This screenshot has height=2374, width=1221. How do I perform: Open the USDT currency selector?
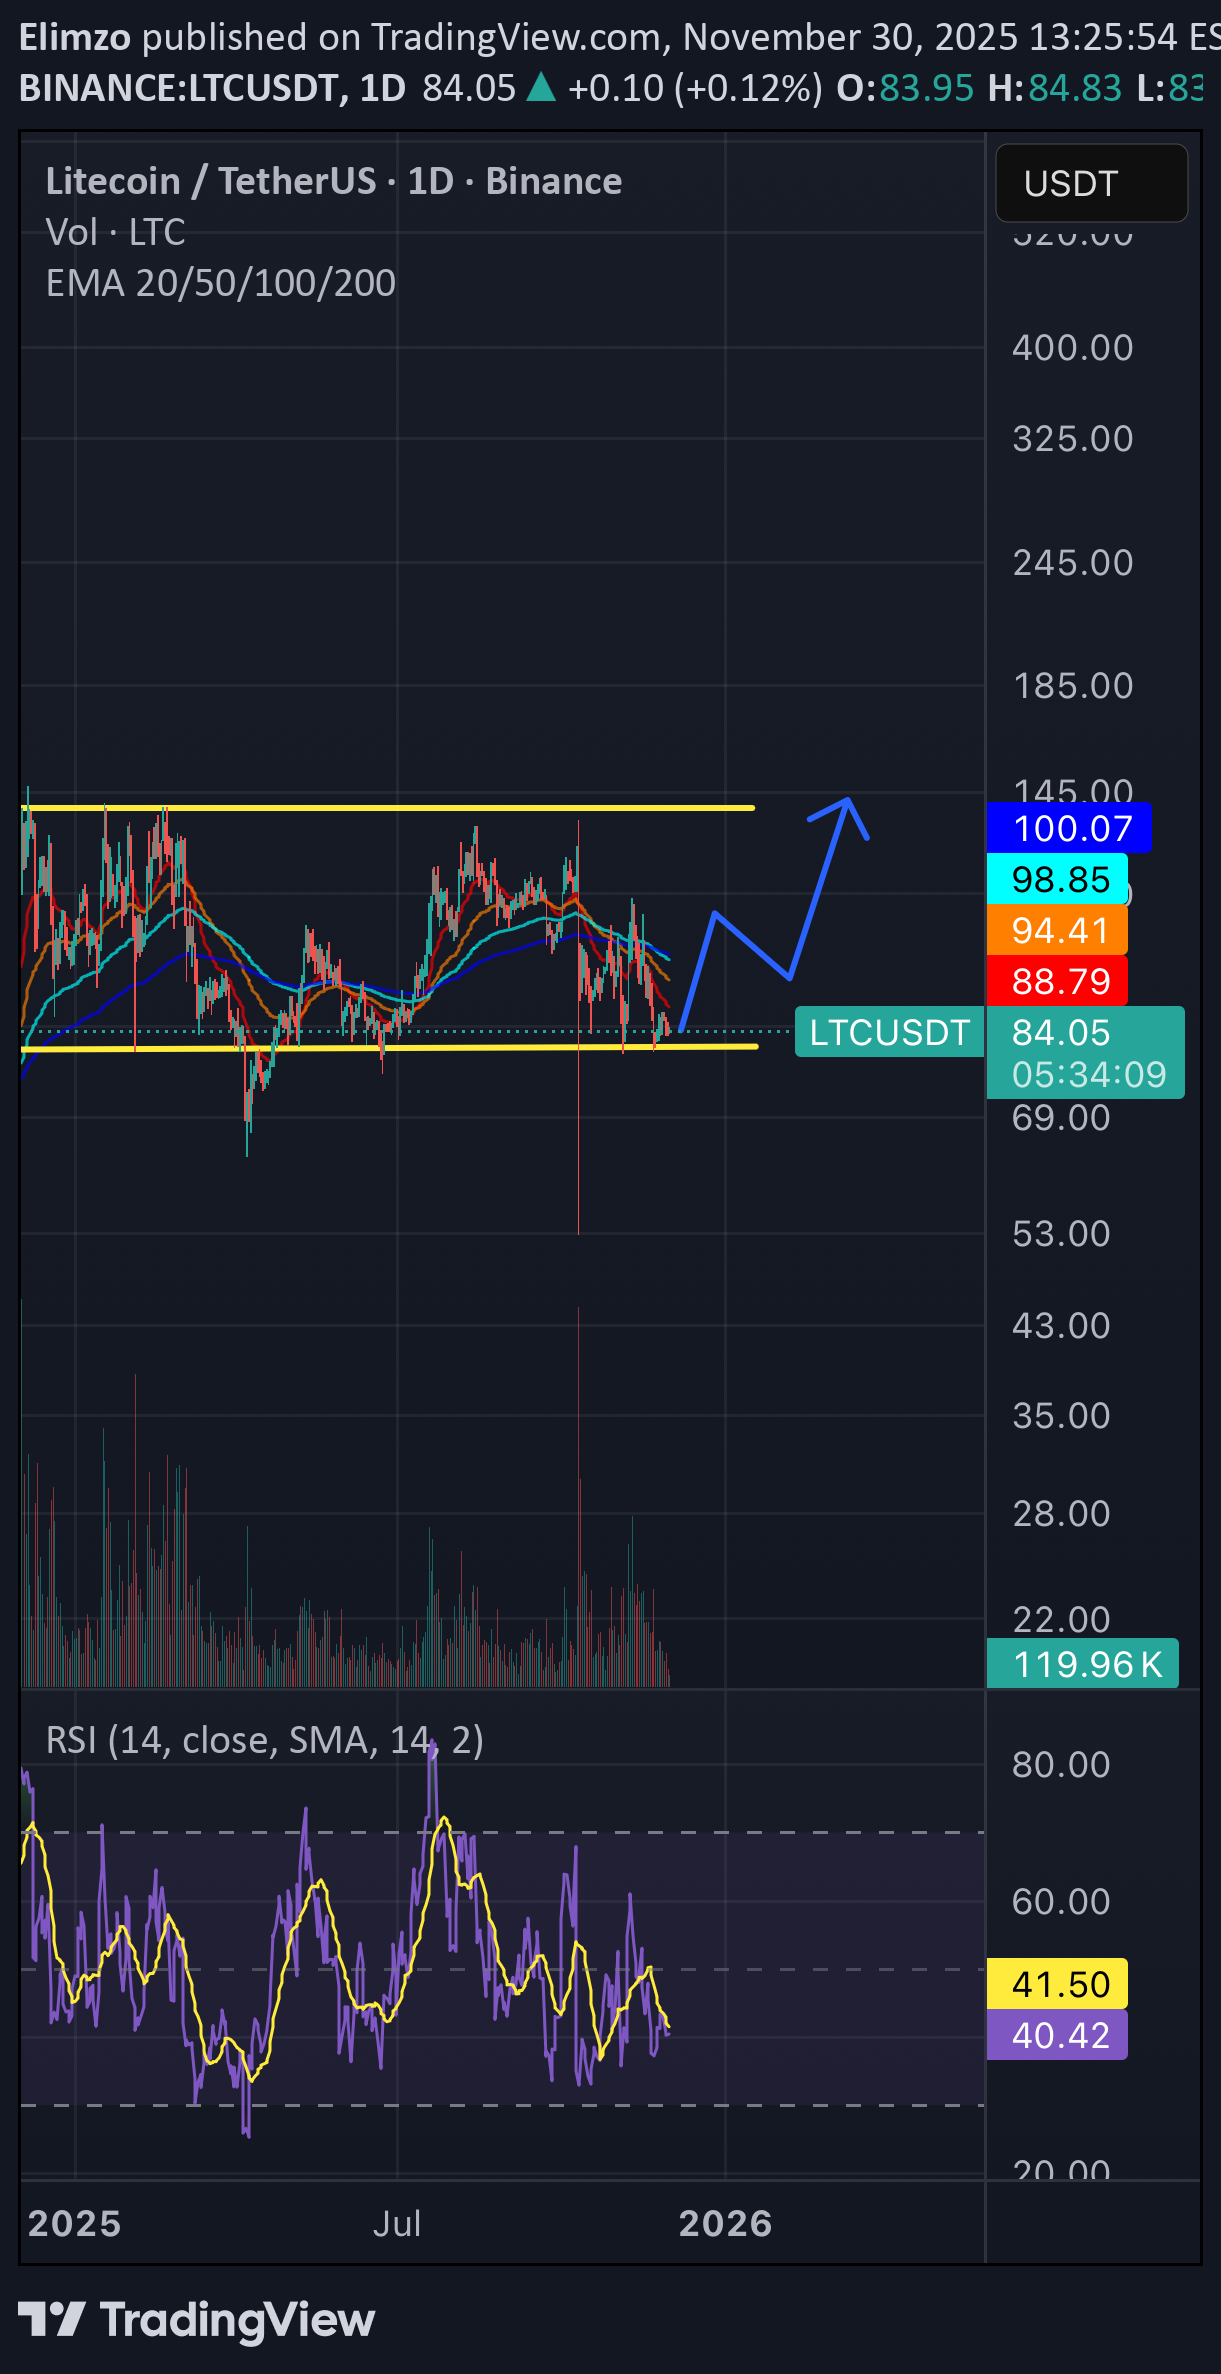click(1091, 183)
